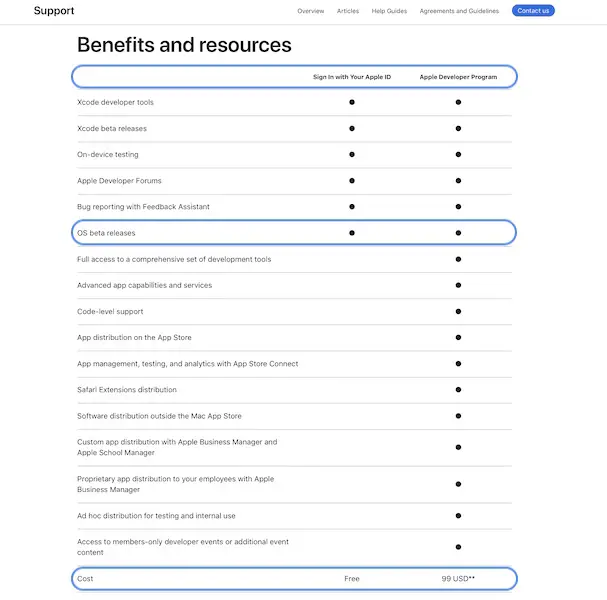Image resolution: width=607 pixels, height=600 pixels.
Task: Click On-device testing dot under Apple ID column
Action: point(352,154)
